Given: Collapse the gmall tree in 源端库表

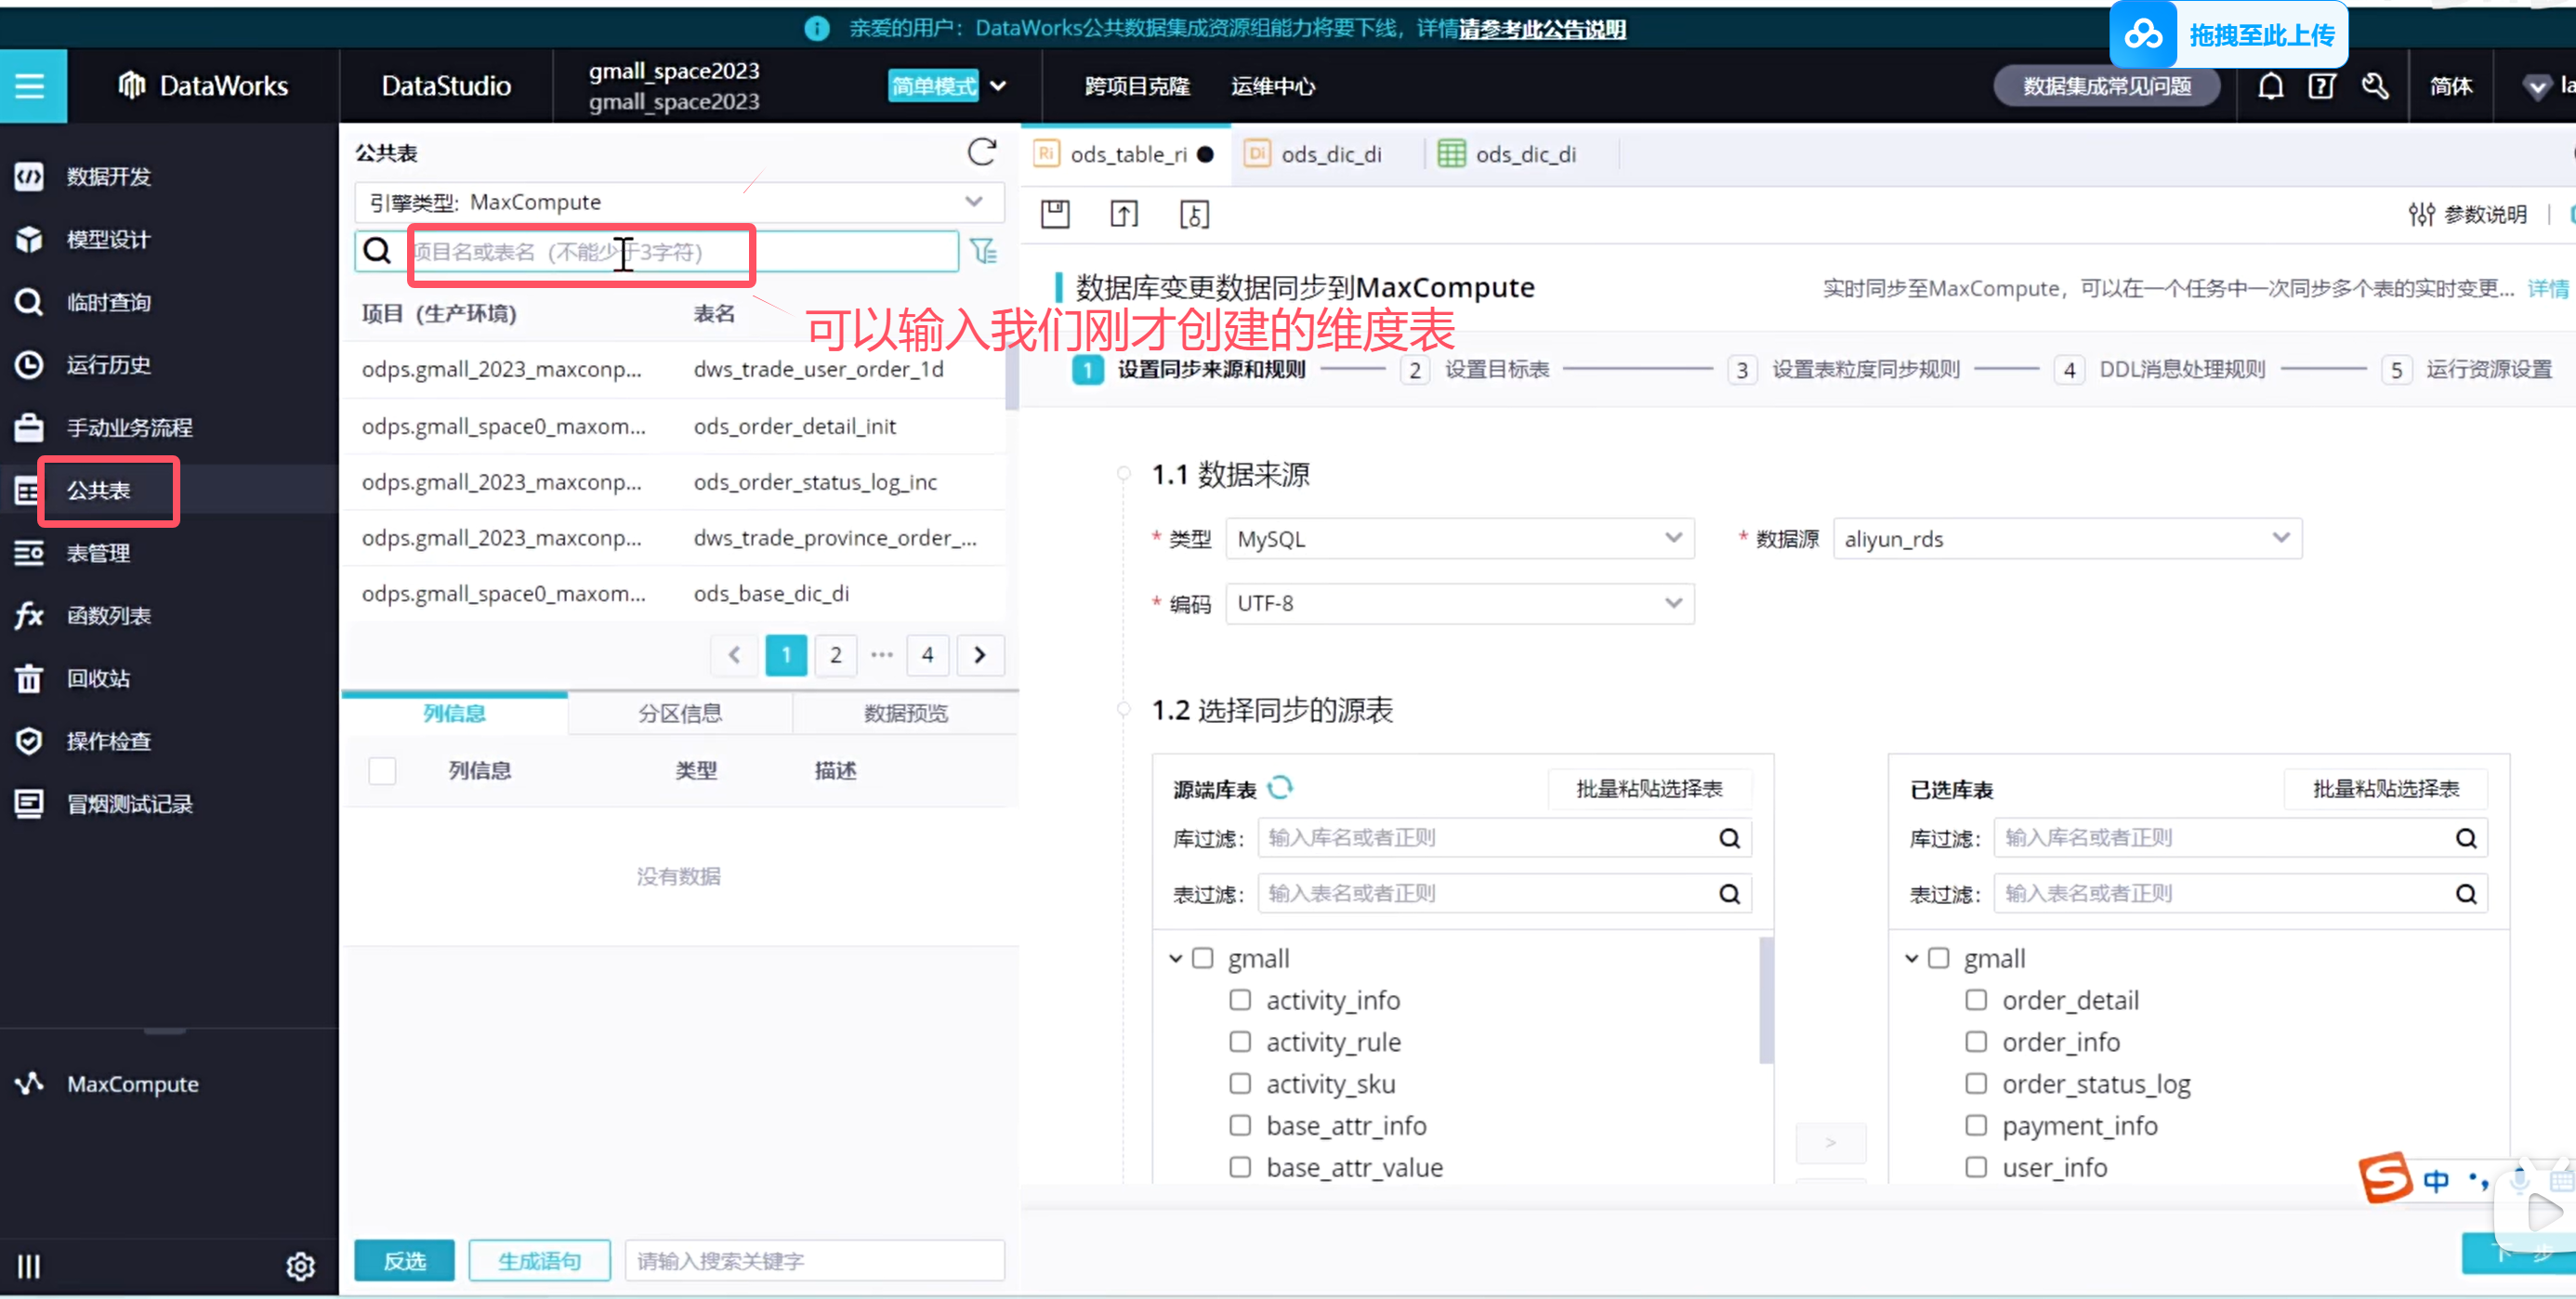Looking at the screenshot, I should (1176, 958).
